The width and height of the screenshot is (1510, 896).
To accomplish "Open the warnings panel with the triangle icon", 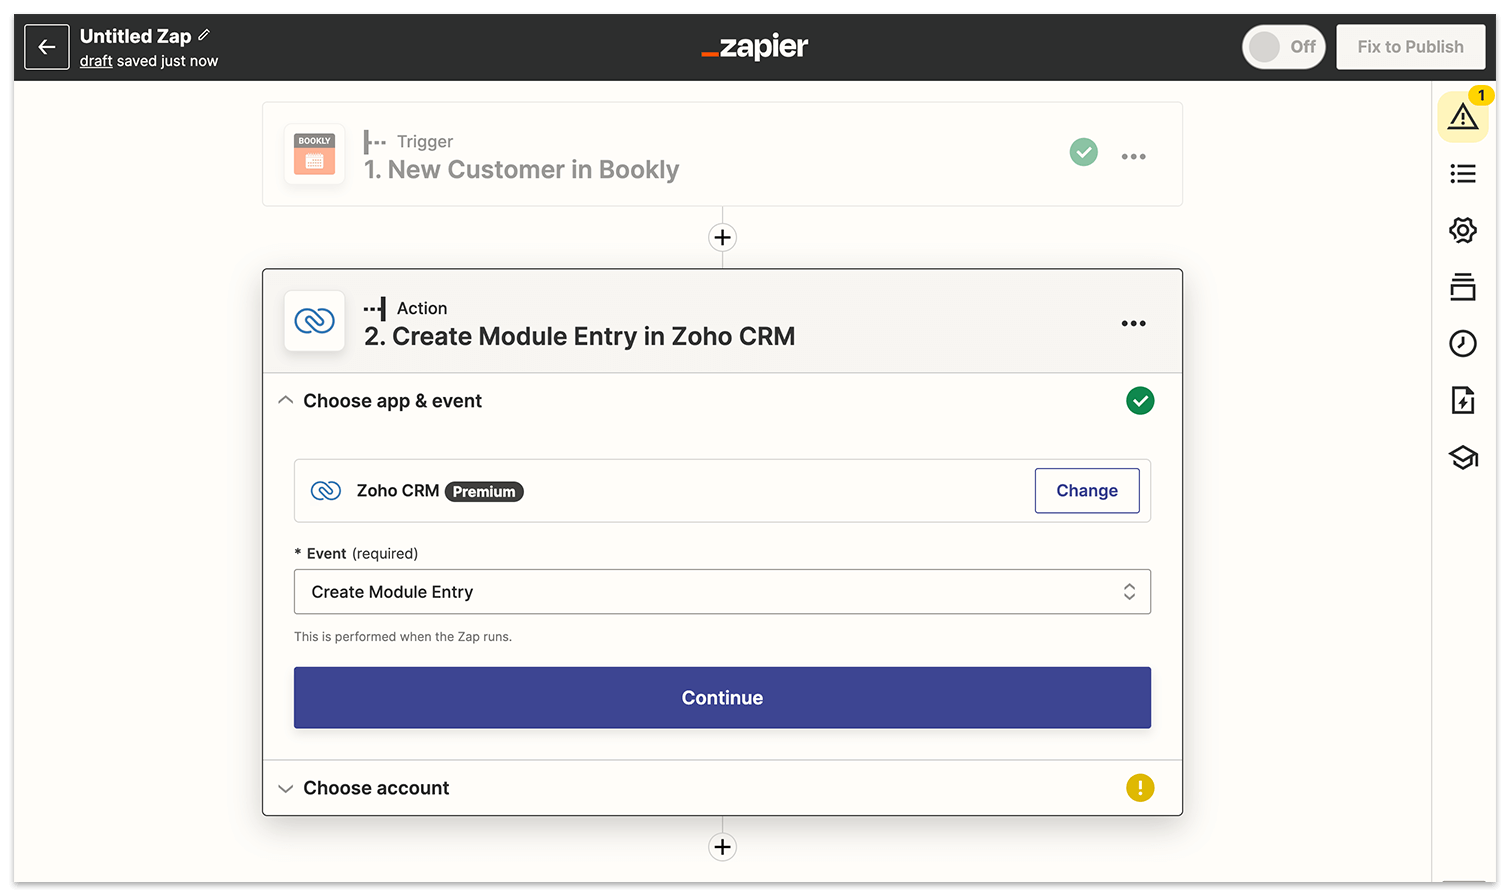I will point(1463,117).
